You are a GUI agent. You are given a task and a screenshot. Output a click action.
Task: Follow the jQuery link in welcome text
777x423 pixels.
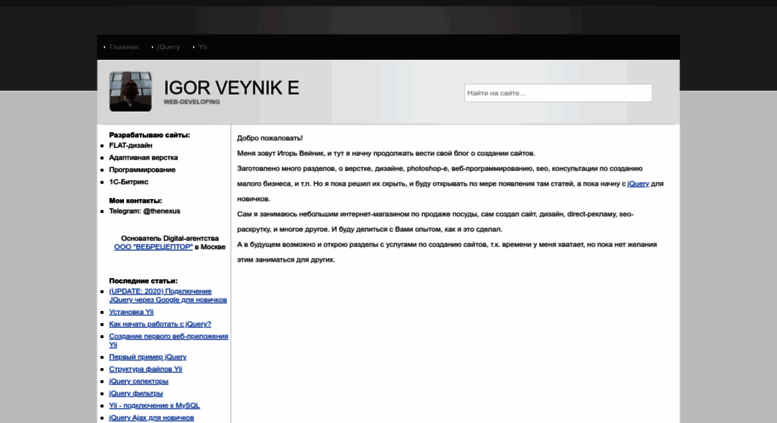coord(638,184)
